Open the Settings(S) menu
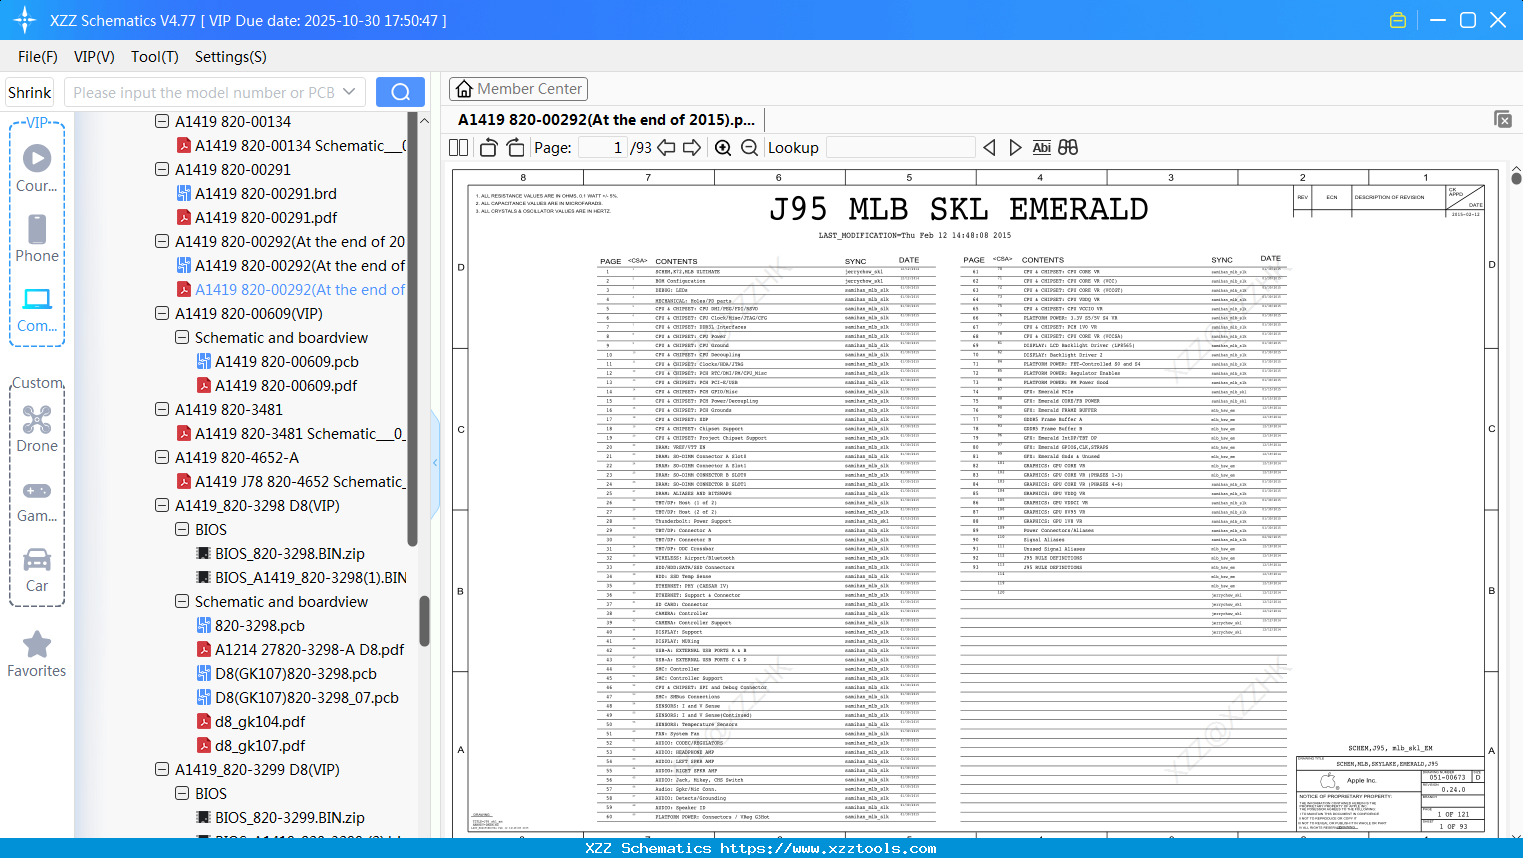This screenshot has width=1523, height=858. [x=231, y=57]
